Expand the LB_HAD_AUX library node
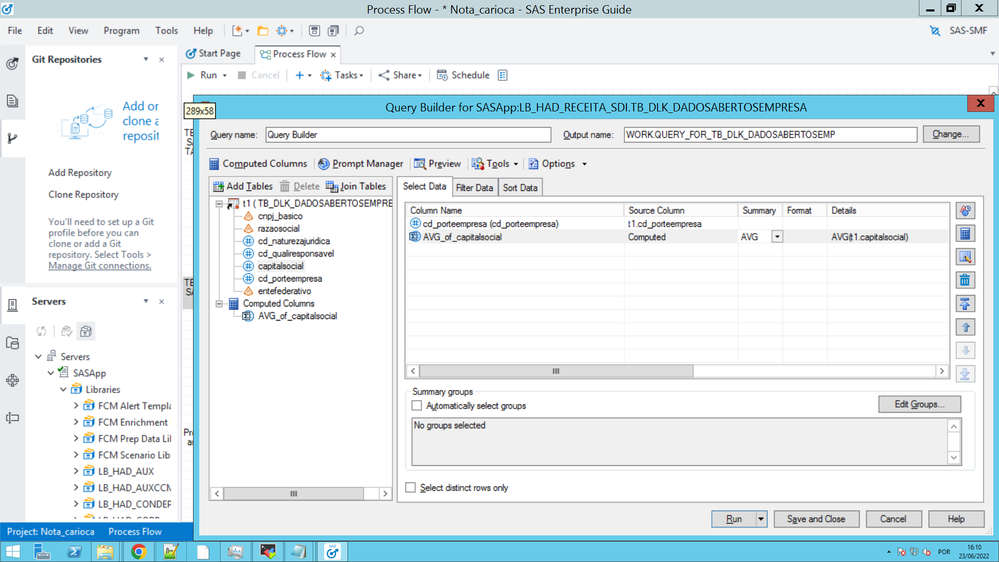999x562 pixels. [76, 471]
